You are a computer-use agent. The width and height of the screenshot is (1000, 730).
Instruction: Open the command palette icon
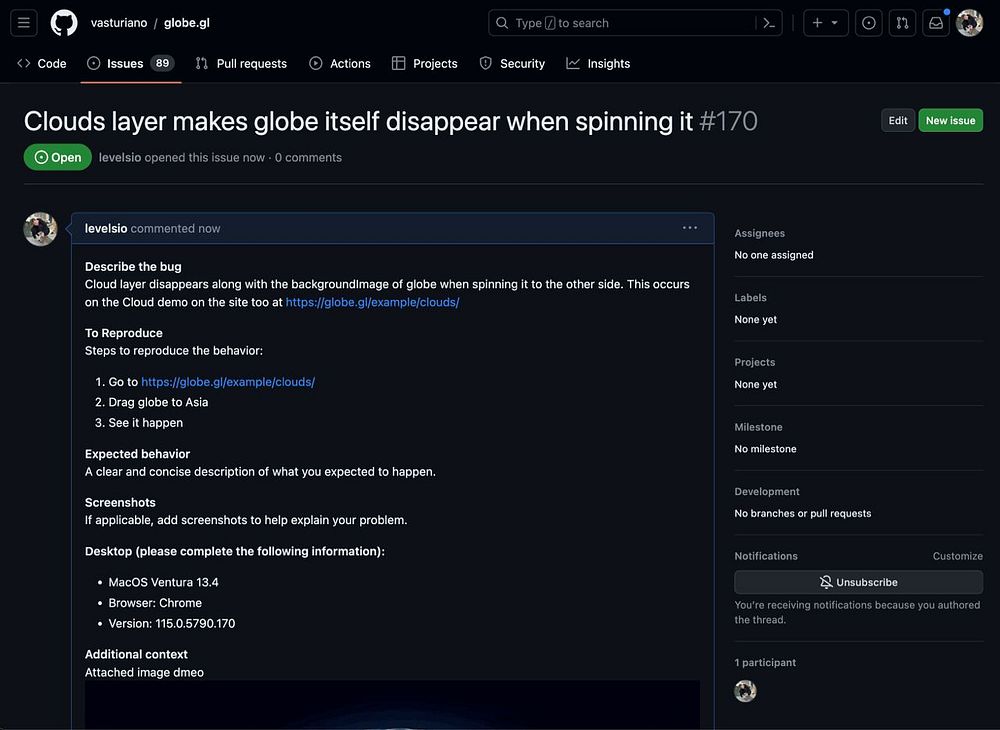pyautogui.click(x=769, y=23)
